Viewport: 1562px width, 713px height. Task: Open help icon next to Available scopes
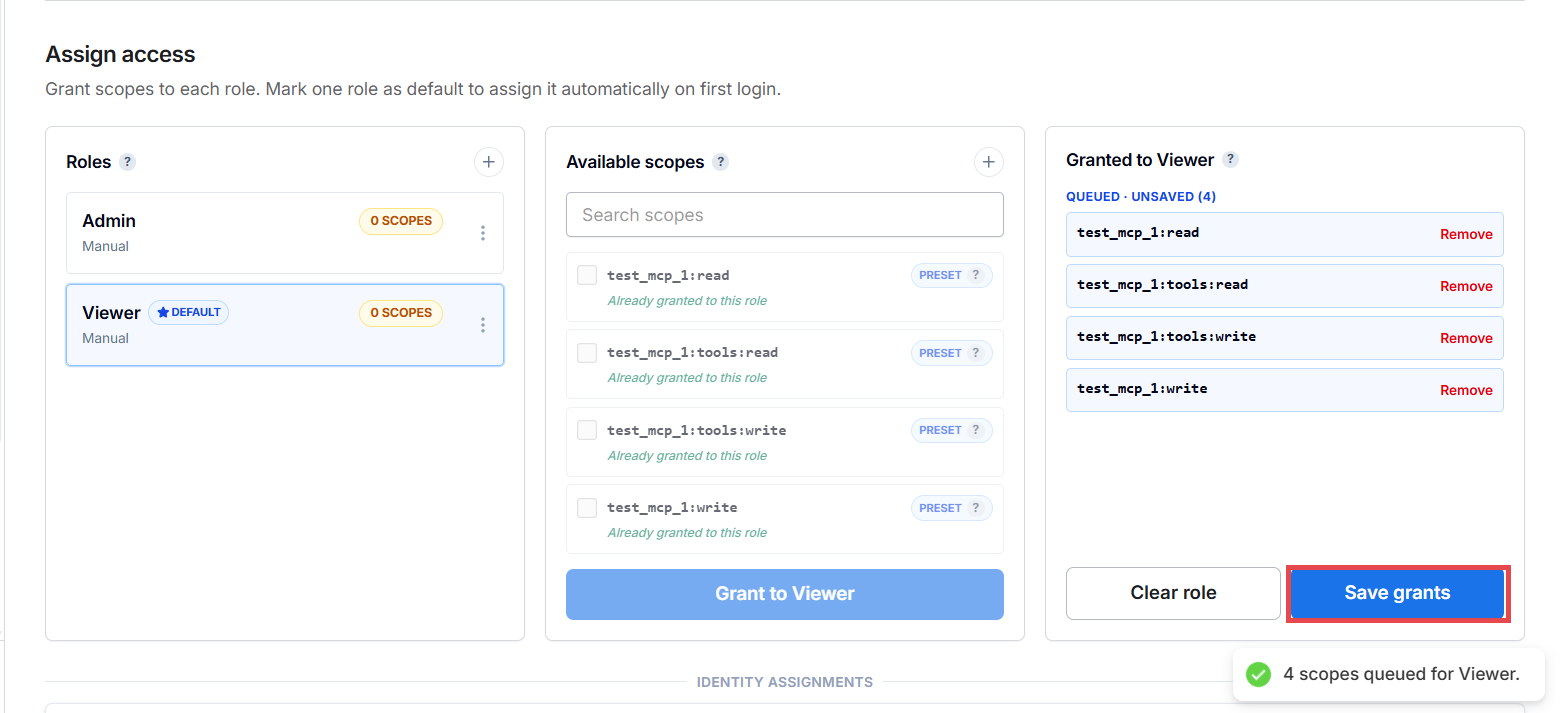click(x=720, y=162)
